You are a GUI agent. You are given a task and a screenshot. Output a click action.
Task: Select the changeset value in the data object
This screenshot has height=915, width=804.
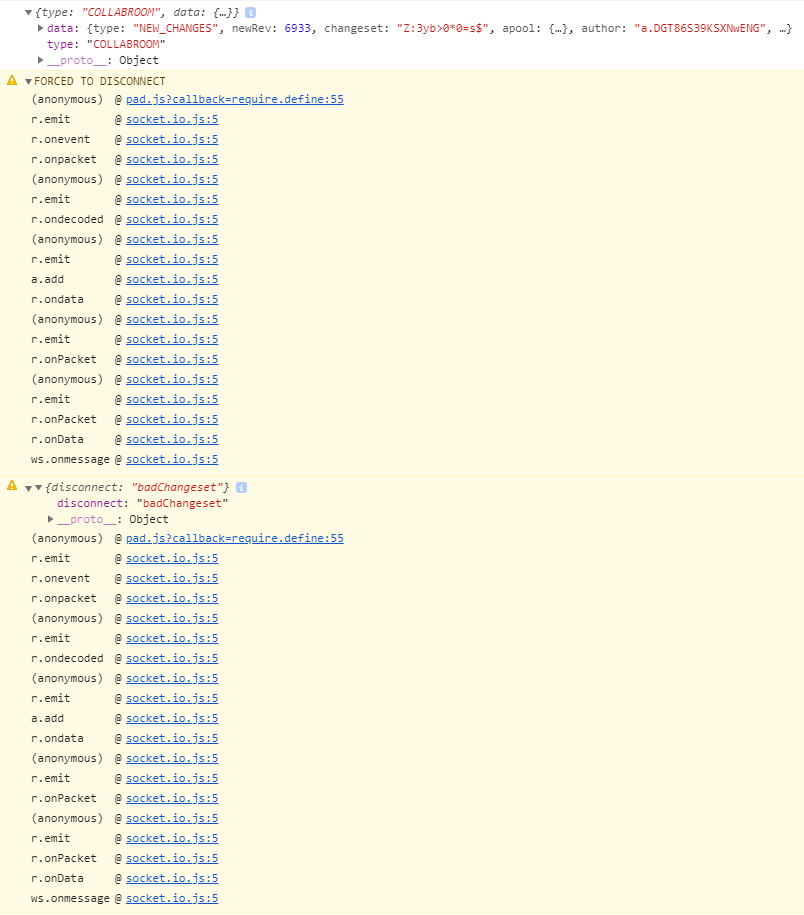(x=424, y=27)
